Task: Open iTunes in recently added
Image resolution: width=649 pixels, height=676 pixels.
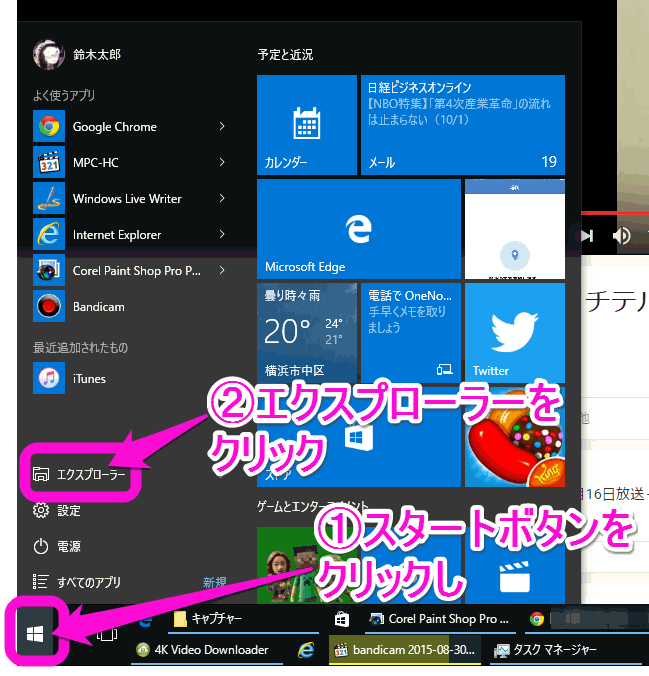Action: [x=88, y=379]
